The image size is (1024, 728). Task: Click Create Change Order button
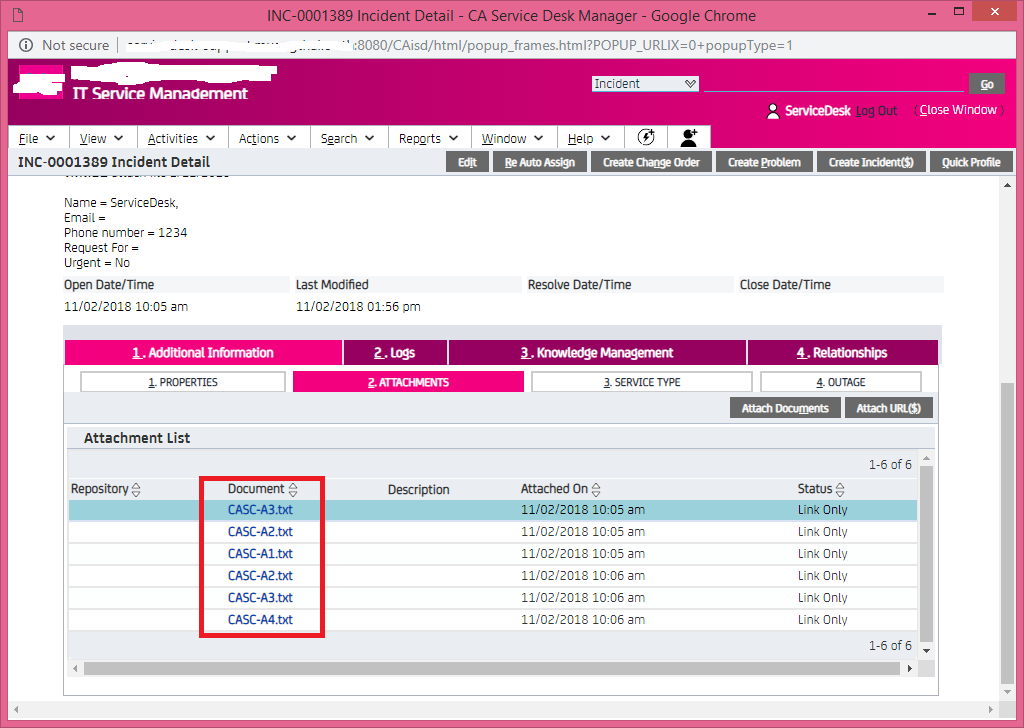[651, 162]
